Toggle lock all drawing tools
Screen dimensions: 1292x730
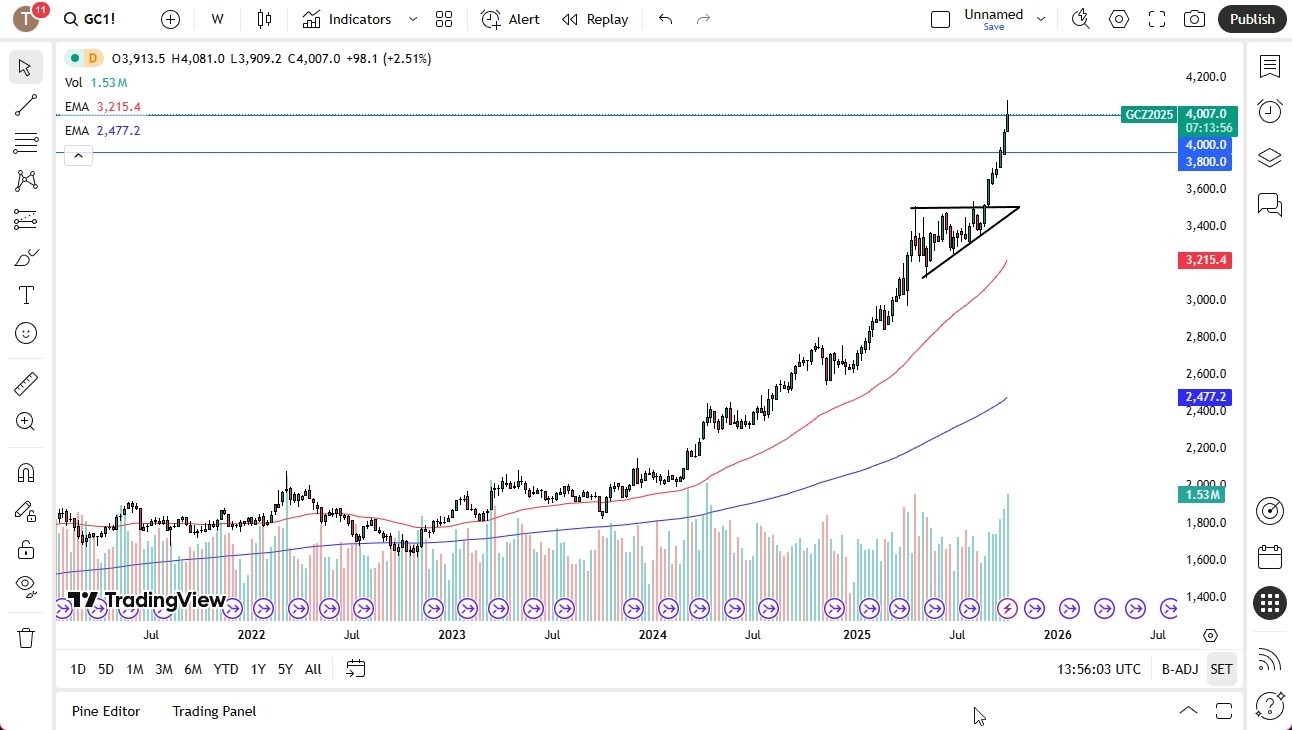(26, 549)
